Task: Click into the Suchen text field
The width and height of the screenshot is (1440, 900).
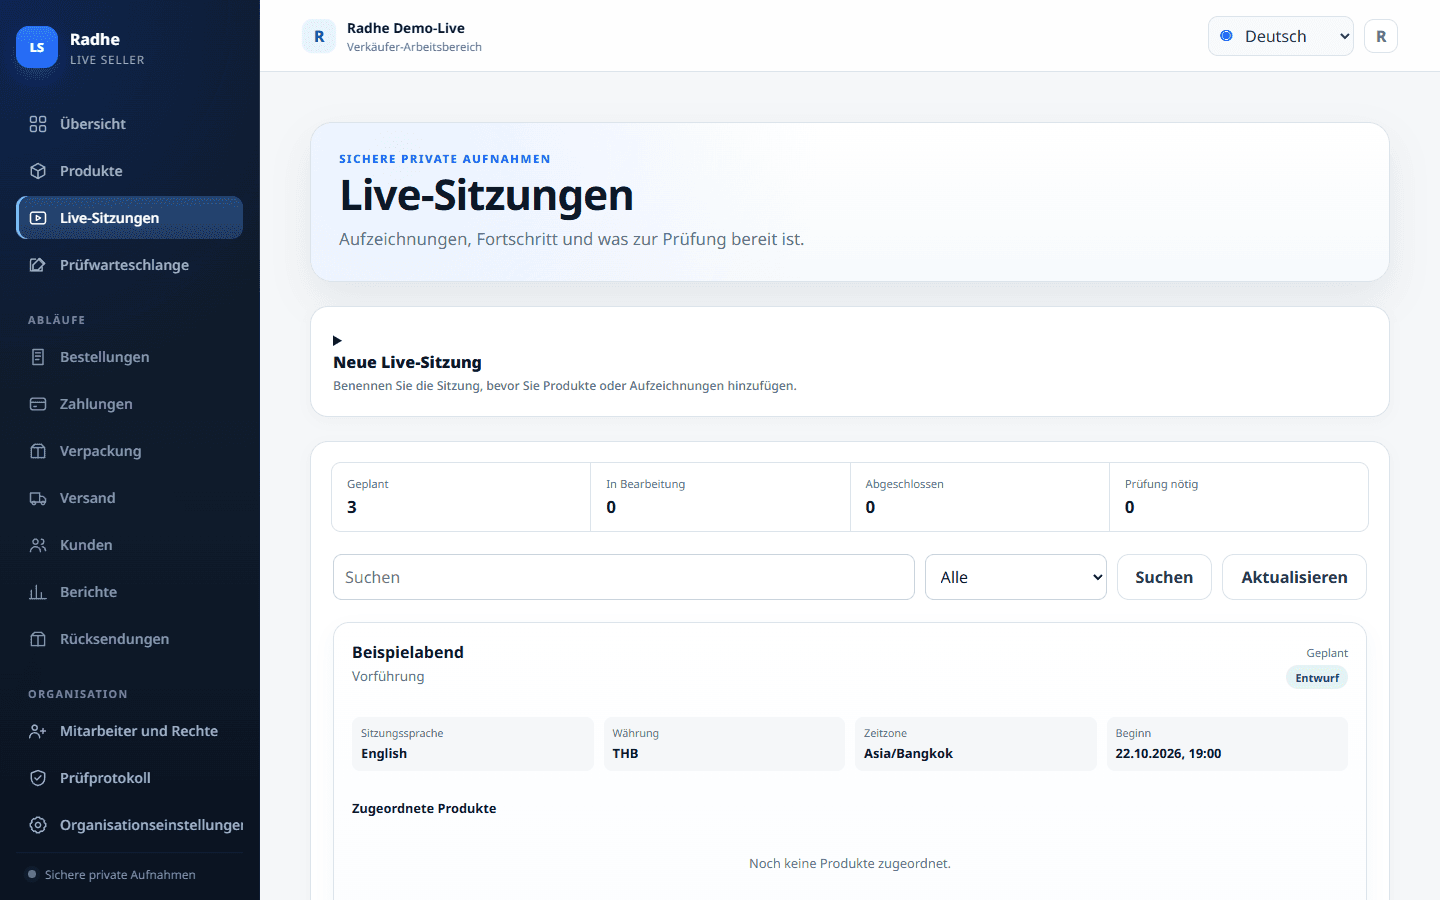Action: [623, 577]
